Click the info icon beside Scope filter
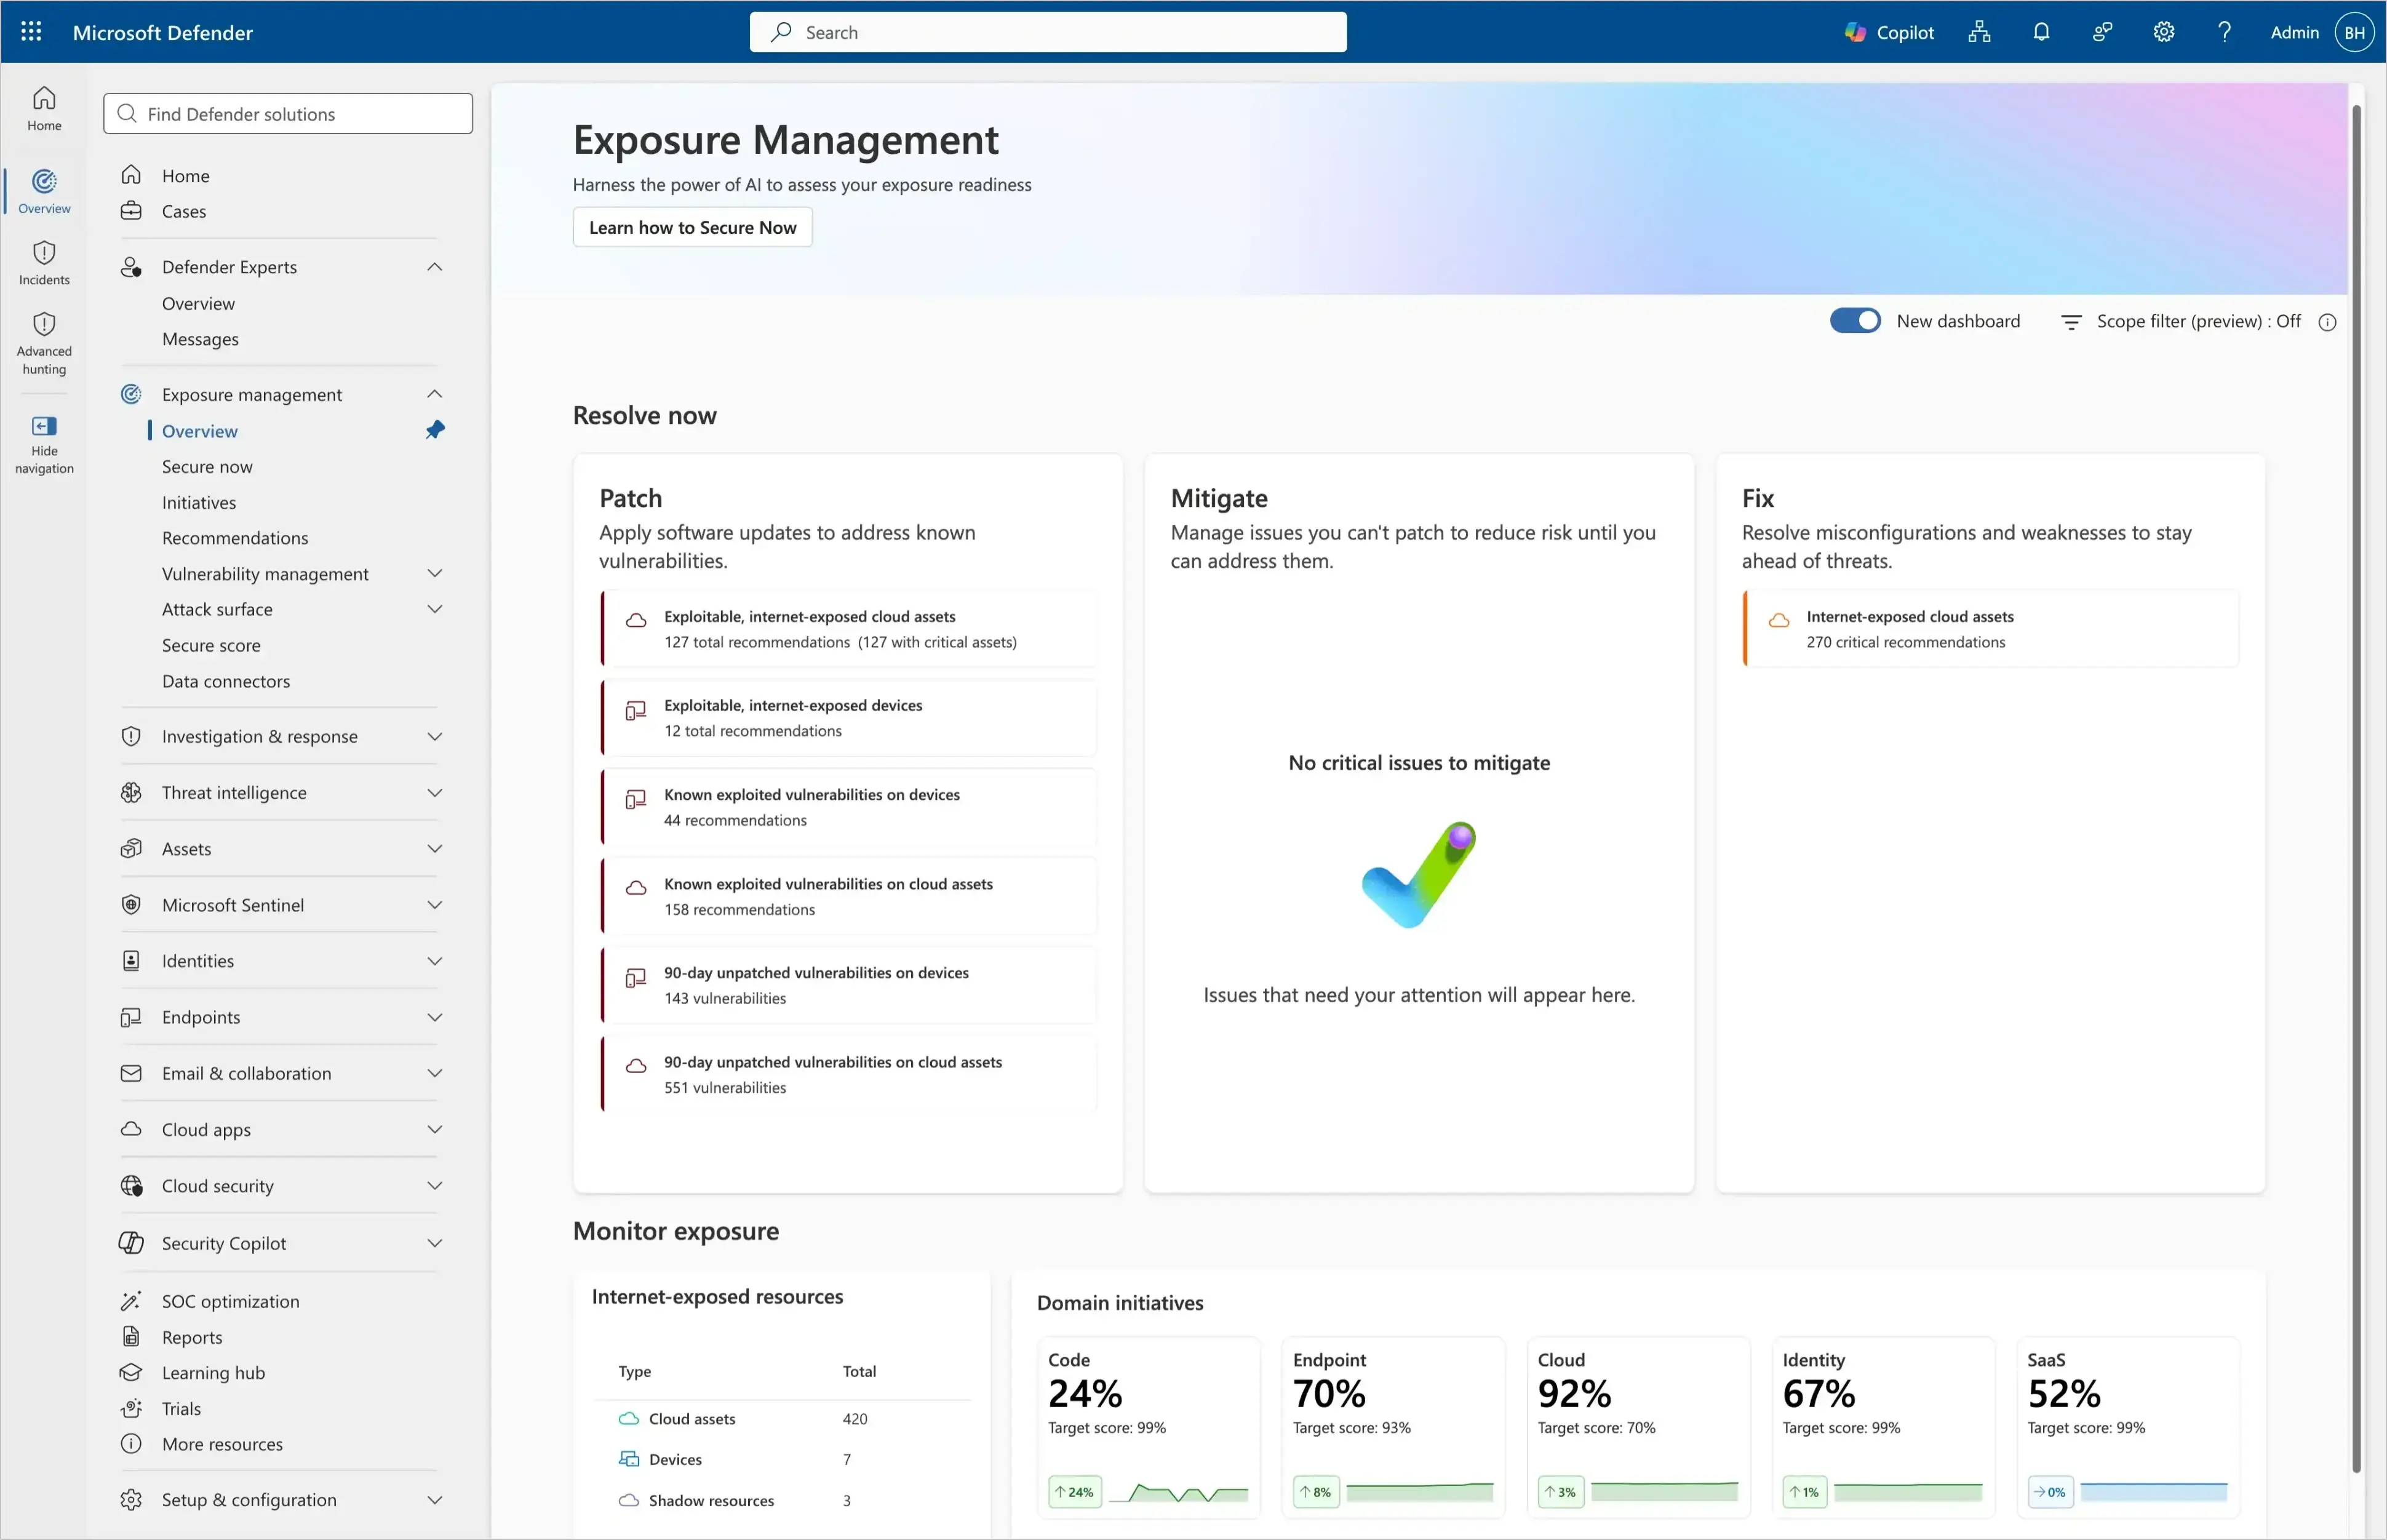Screen dimensions: 2387x1540 2327,322
